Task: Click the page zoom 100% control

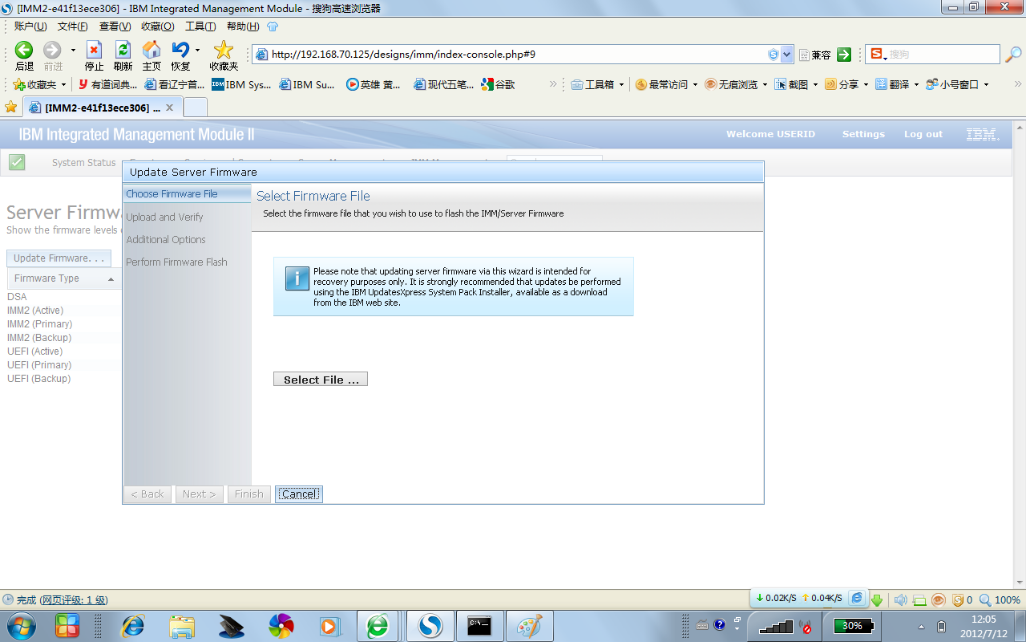Action: pyautogui.click(x=1000, y=599)
